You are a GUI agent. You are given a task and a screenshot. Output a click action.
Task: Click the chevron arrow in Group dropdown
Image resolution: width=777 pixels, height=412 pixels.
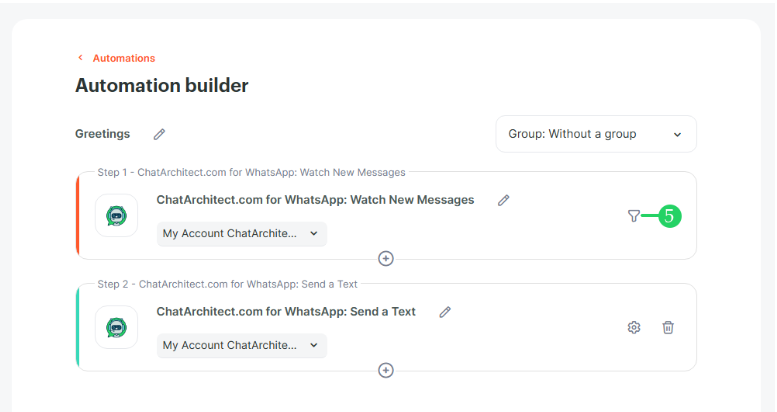677,134
